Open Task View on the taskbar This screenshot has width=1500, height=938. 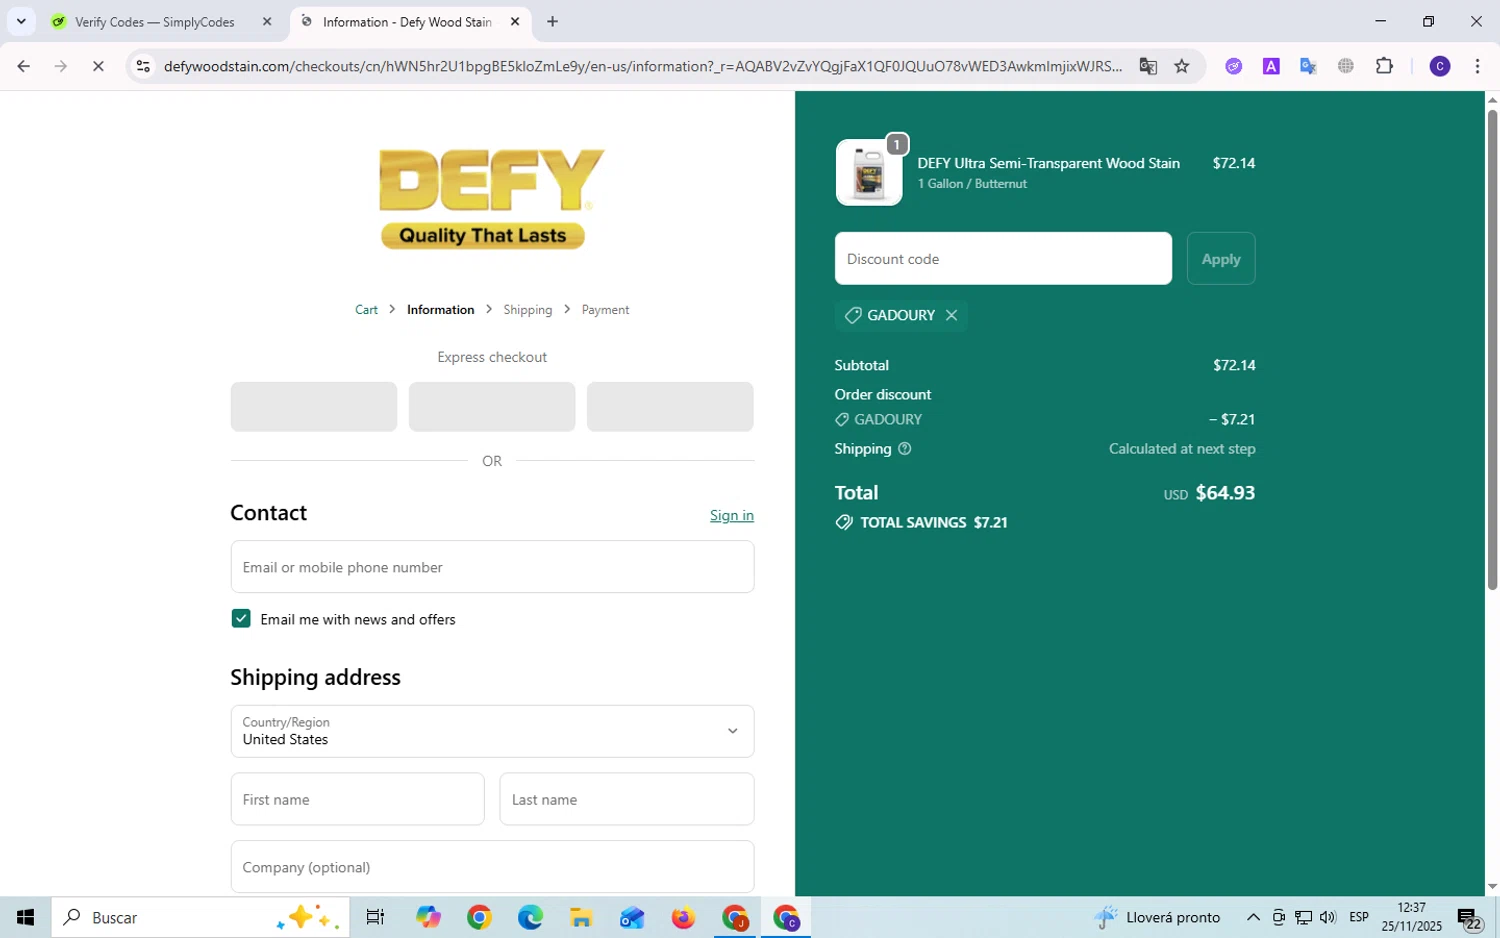[x=375, y=917]
